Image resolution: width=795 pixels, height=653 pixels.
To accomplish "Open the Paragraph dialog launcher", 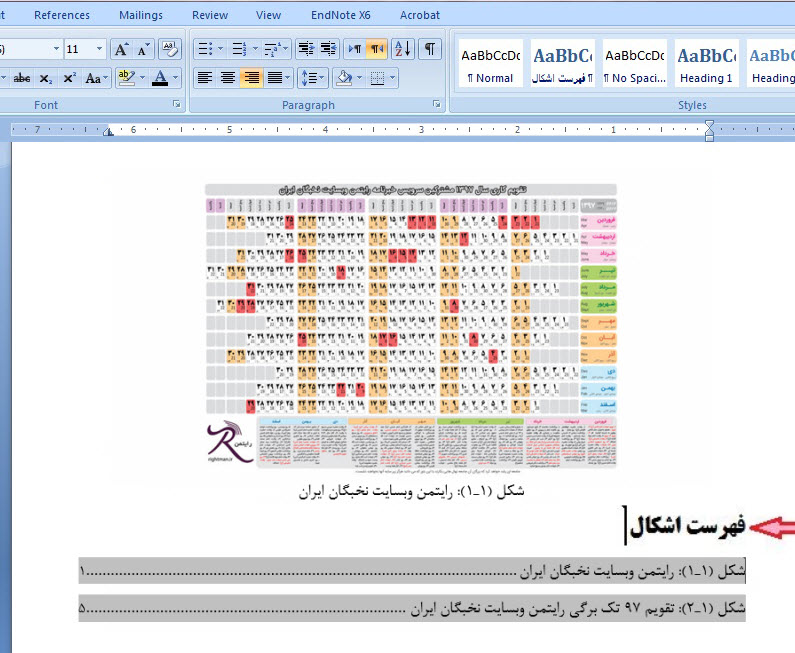I will [437, 105].
